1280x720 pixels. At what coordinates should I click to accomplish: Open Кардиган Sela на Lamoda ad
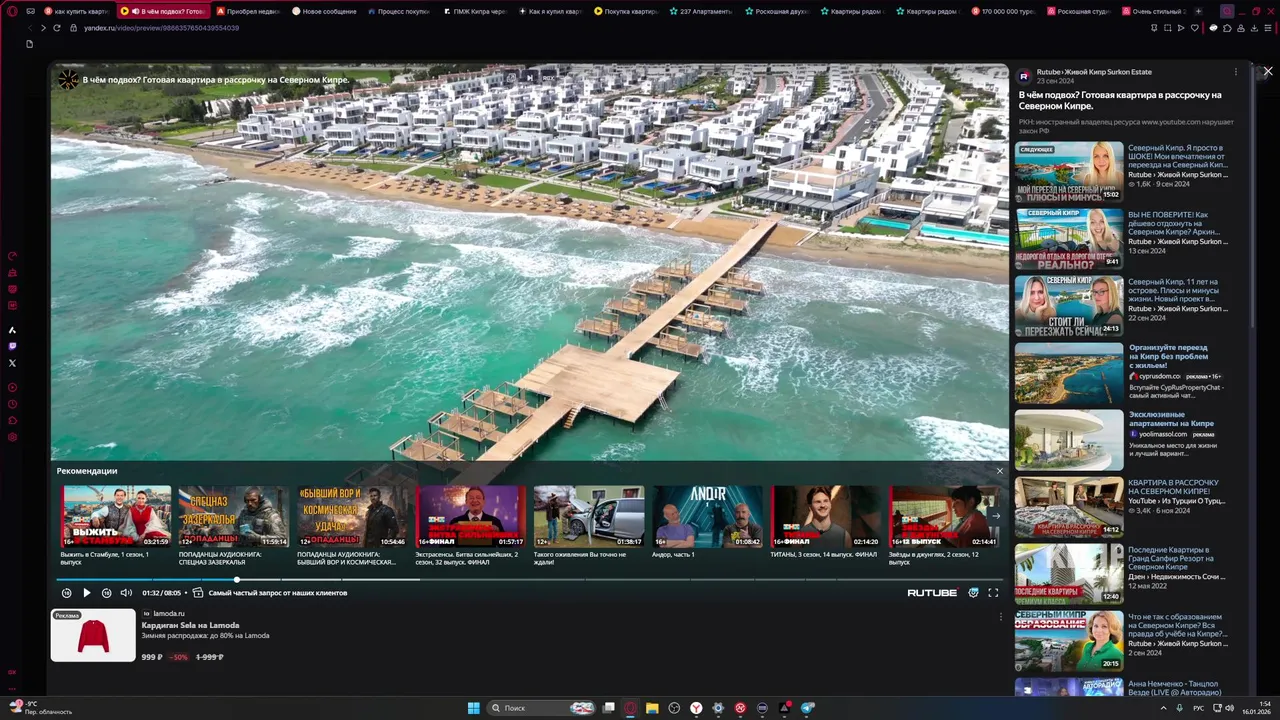click(190, 625)
